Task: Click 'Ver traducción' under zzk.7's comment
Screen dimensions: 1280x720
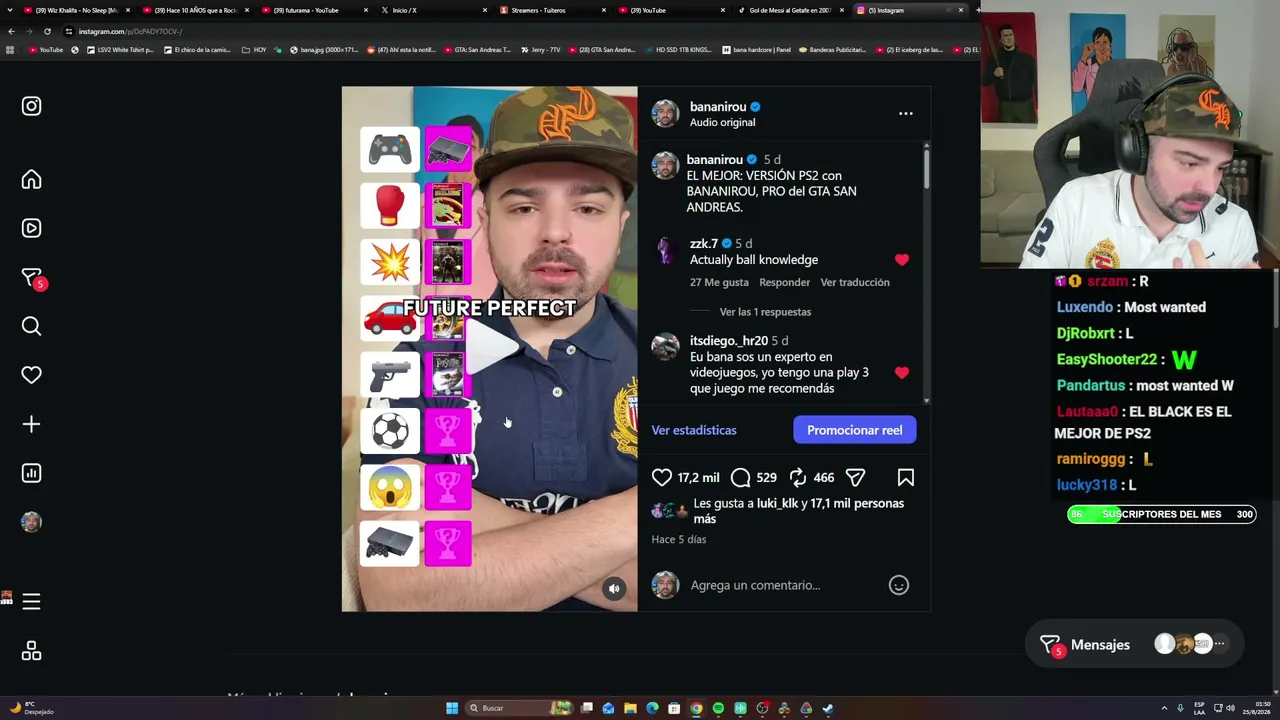Action: tap(855, 283)
